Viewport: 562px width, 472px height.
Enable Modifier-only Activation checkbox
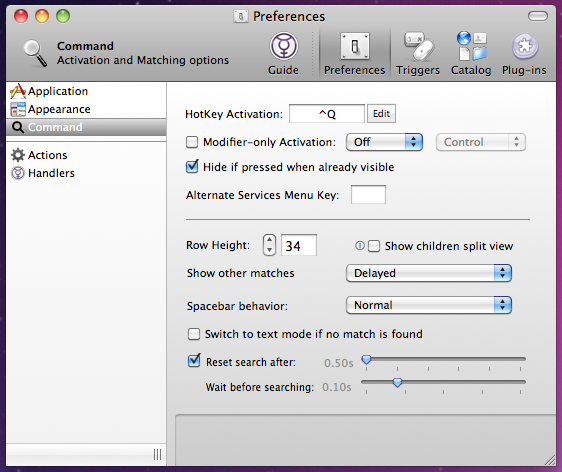pos(192,142)
